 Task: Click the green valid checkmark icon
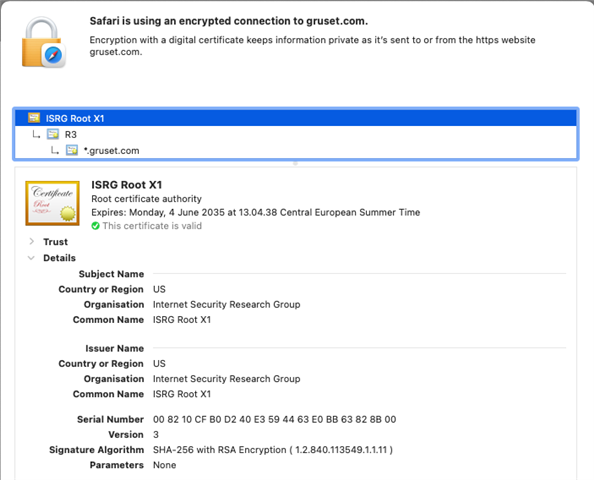[95, 226]
